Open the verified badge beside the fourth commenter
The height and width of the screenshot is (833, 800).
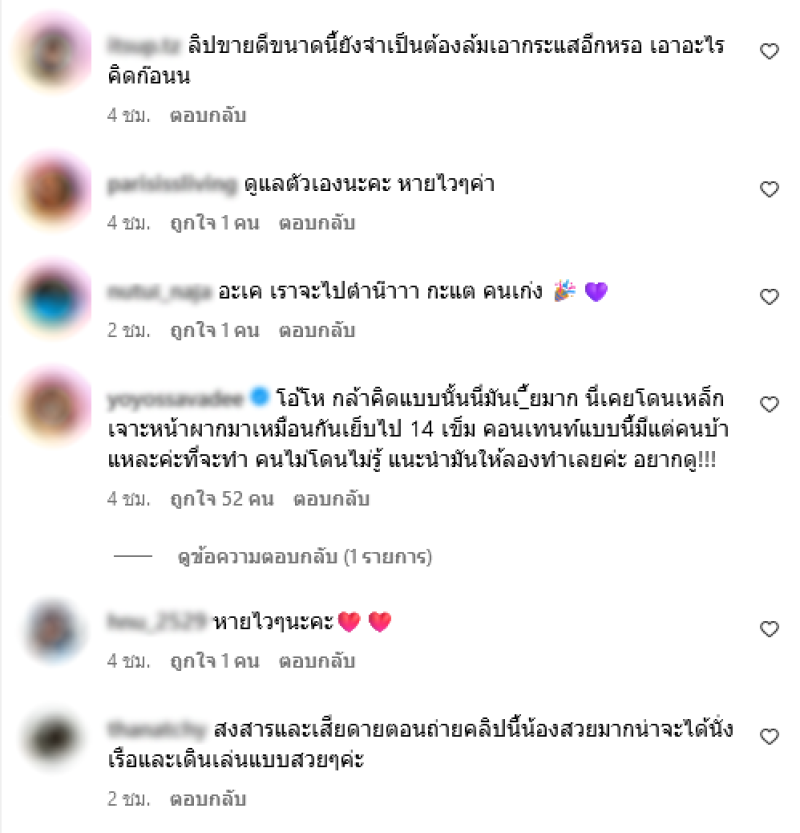tap(259, 397)
